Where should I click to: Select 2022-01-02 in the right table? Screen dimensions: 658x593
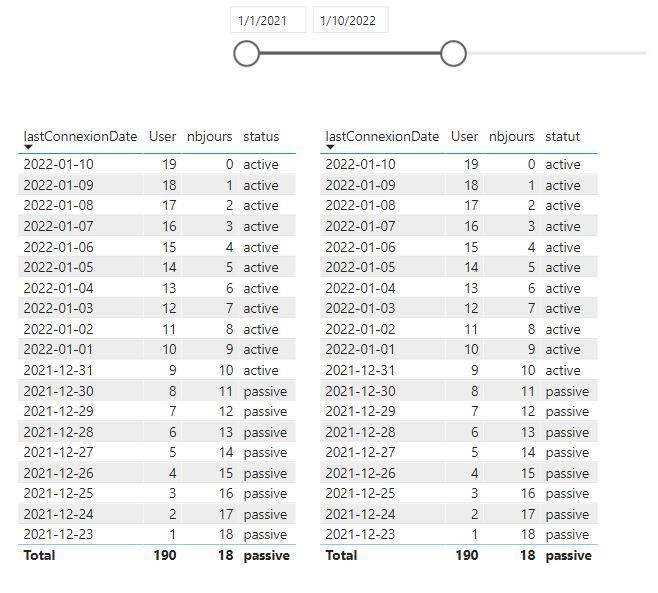360,329
